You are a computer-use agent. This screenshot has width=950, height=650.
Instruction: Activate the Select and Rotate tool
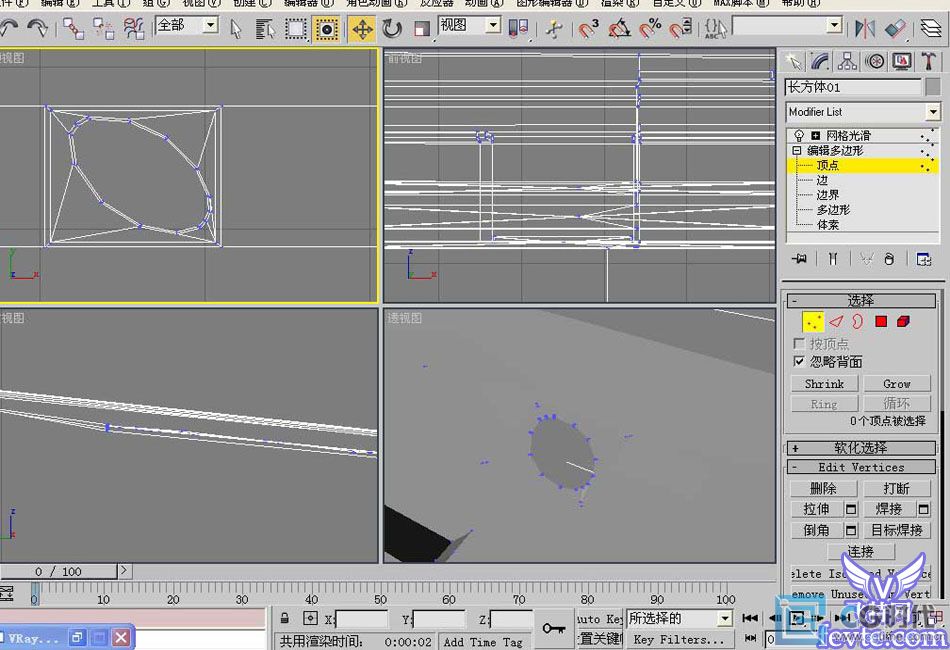pos(392,28)
